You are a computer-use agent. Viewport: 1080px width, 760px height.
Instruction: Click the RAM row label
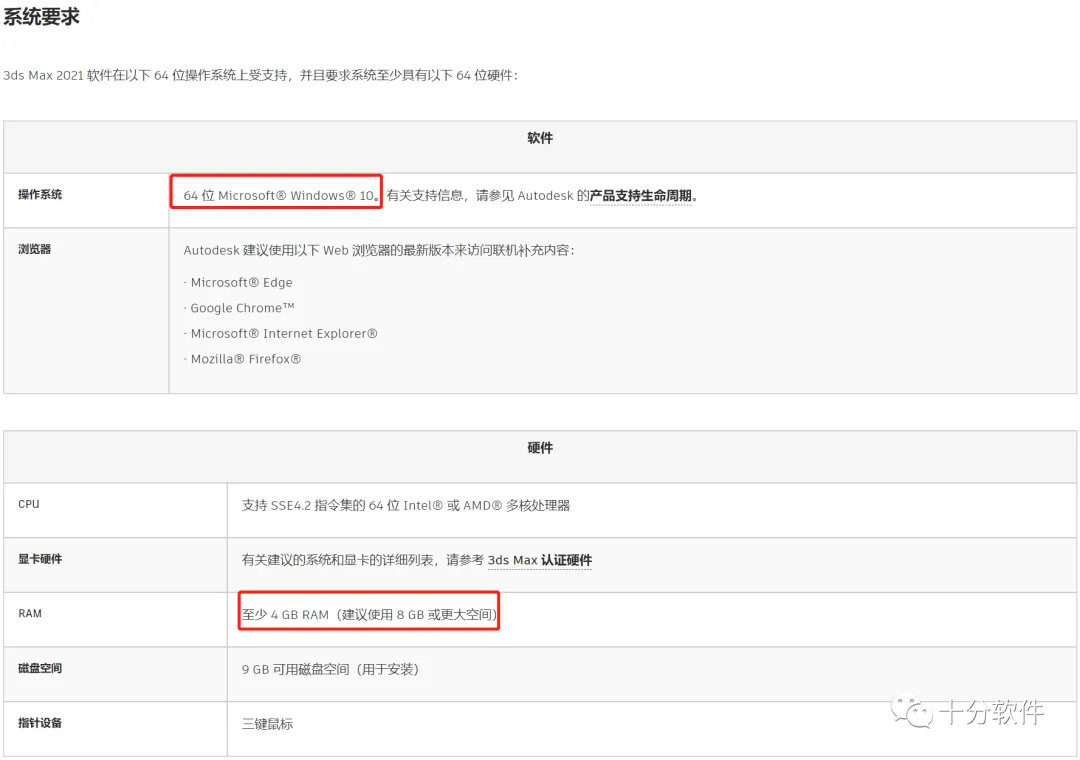pos(30,613)
